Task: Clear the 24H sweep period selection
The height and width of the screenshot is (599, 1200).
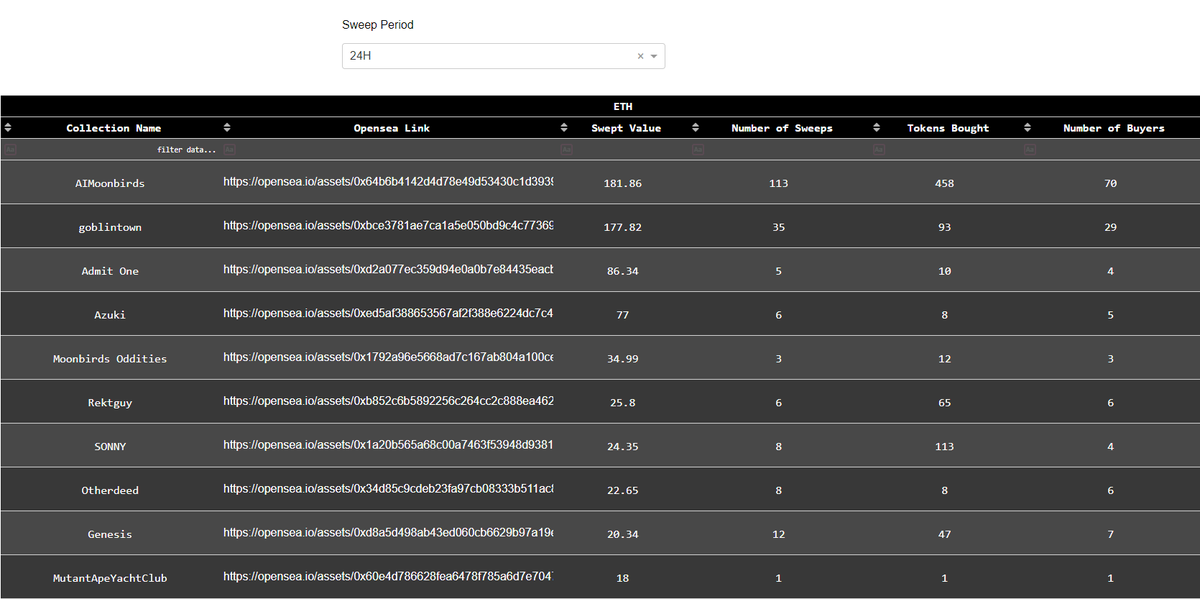Action: 641,56
